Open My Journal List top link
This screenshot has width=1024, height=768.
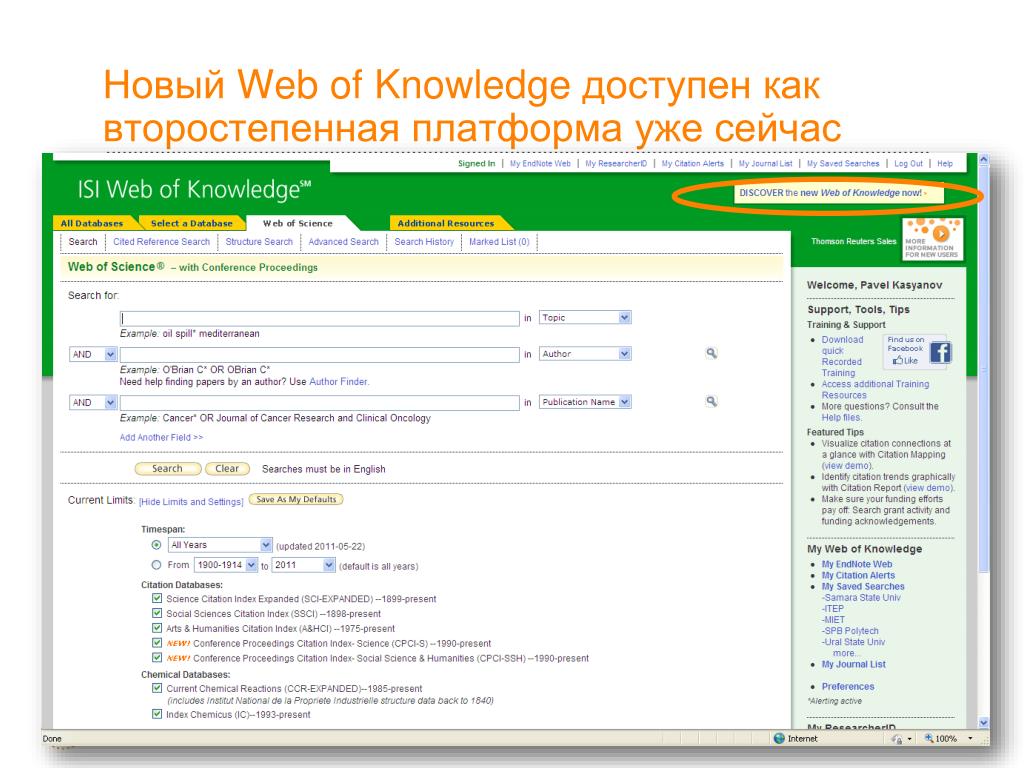click(765, 164)
